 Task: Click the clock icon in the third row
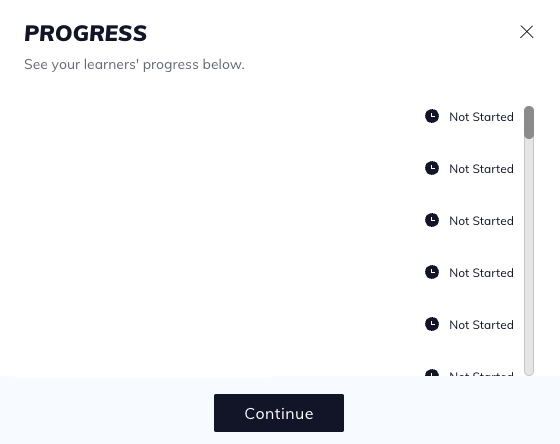pyautogui.click(x=432, y=220)
